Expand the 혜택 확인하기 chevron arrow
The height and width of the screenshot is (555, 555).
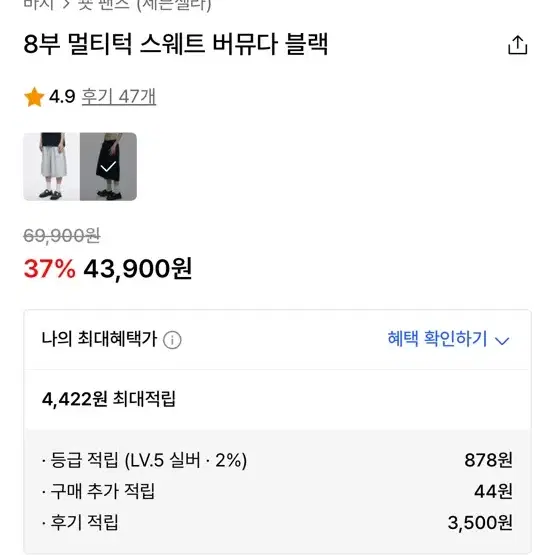[x=502, y=341]
